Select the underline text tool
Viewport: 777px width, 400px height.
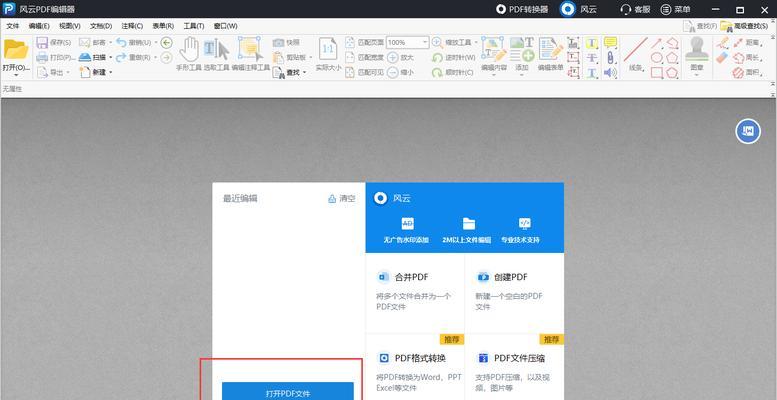click(x=592, y=73)
